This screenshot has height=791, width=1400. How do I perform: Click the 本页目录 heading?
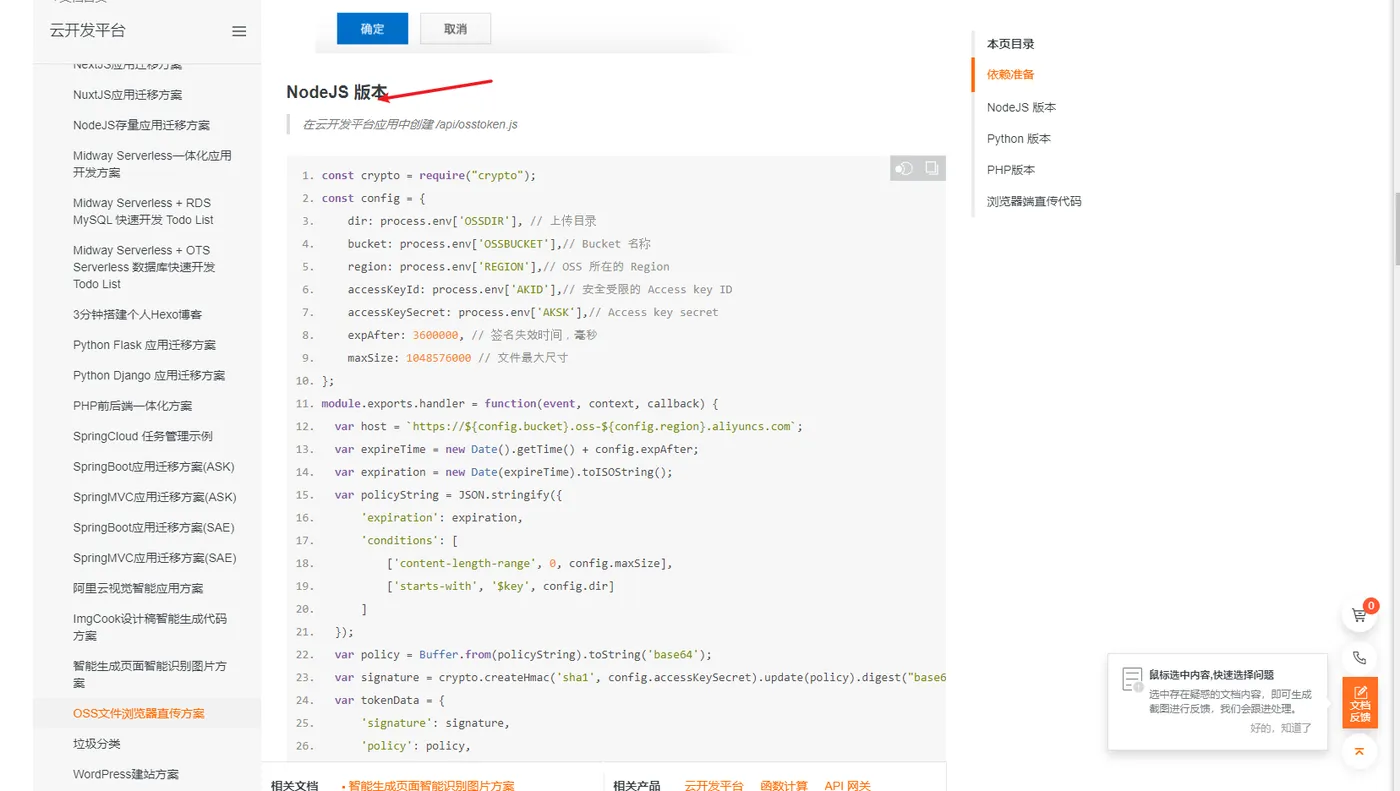[x=1010, y=44]
